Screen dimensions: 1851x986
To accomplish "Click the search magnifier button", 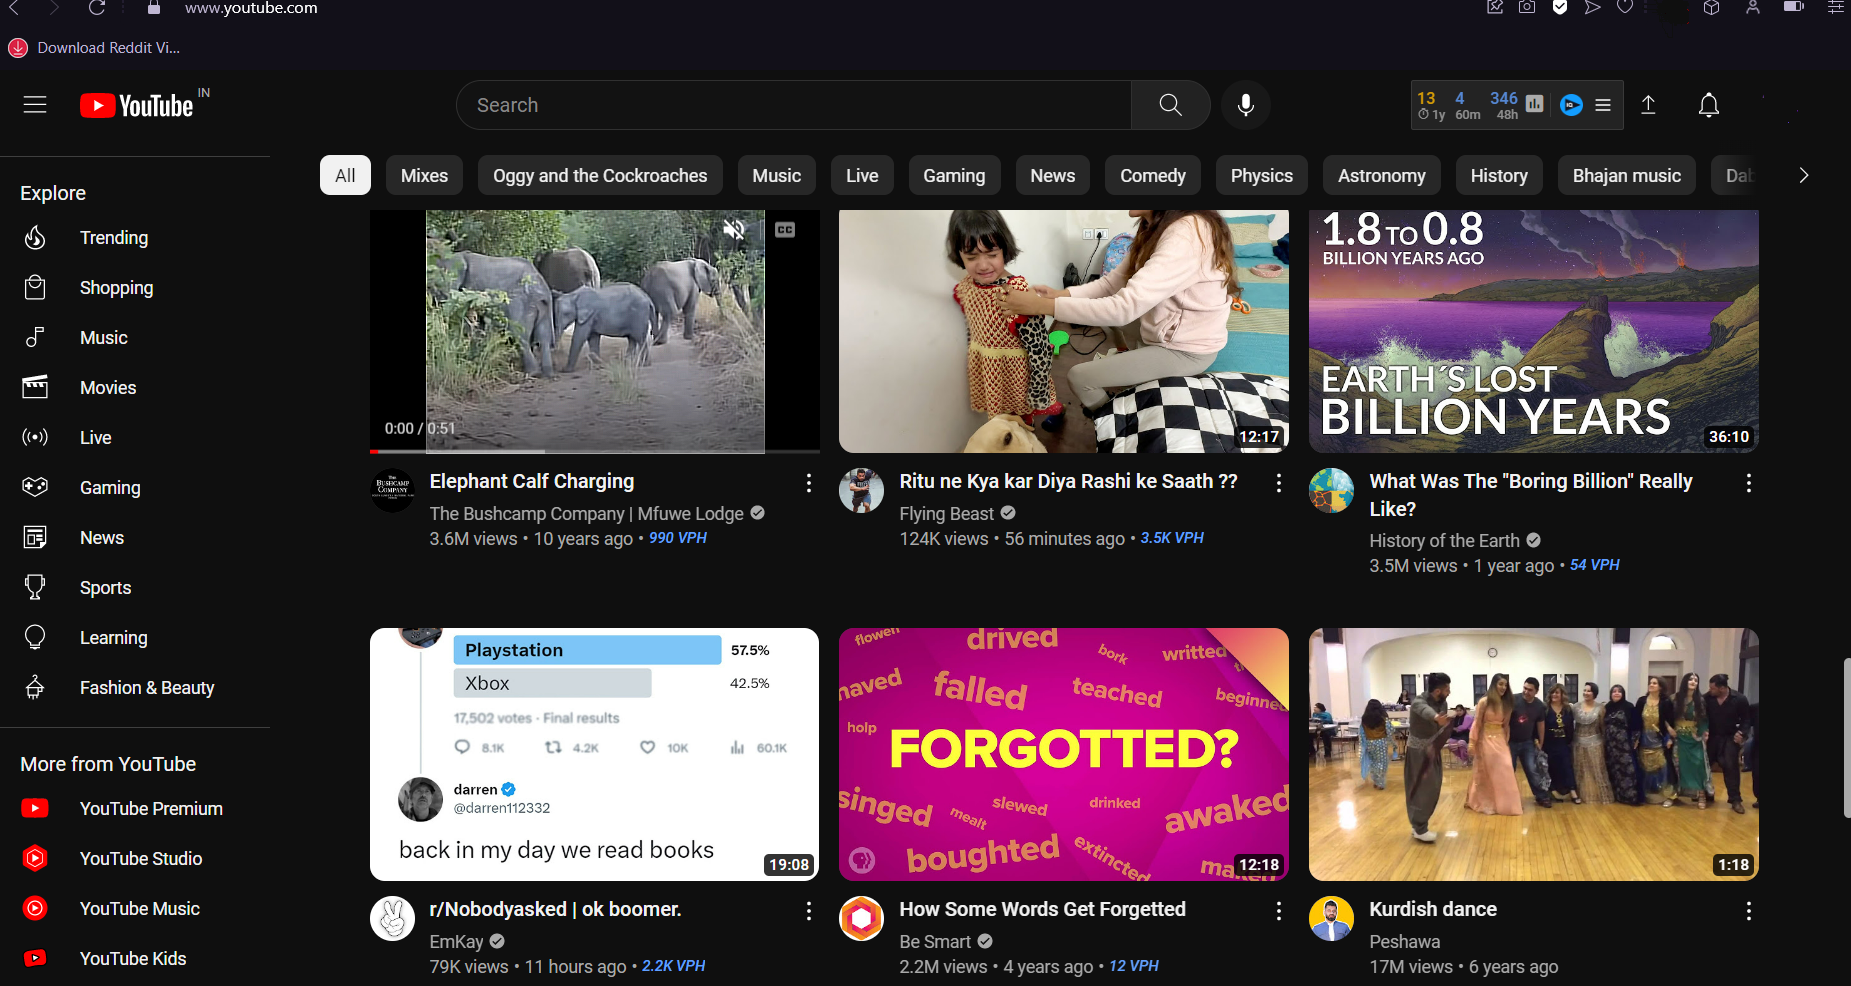I will (x=1170, y=105).
